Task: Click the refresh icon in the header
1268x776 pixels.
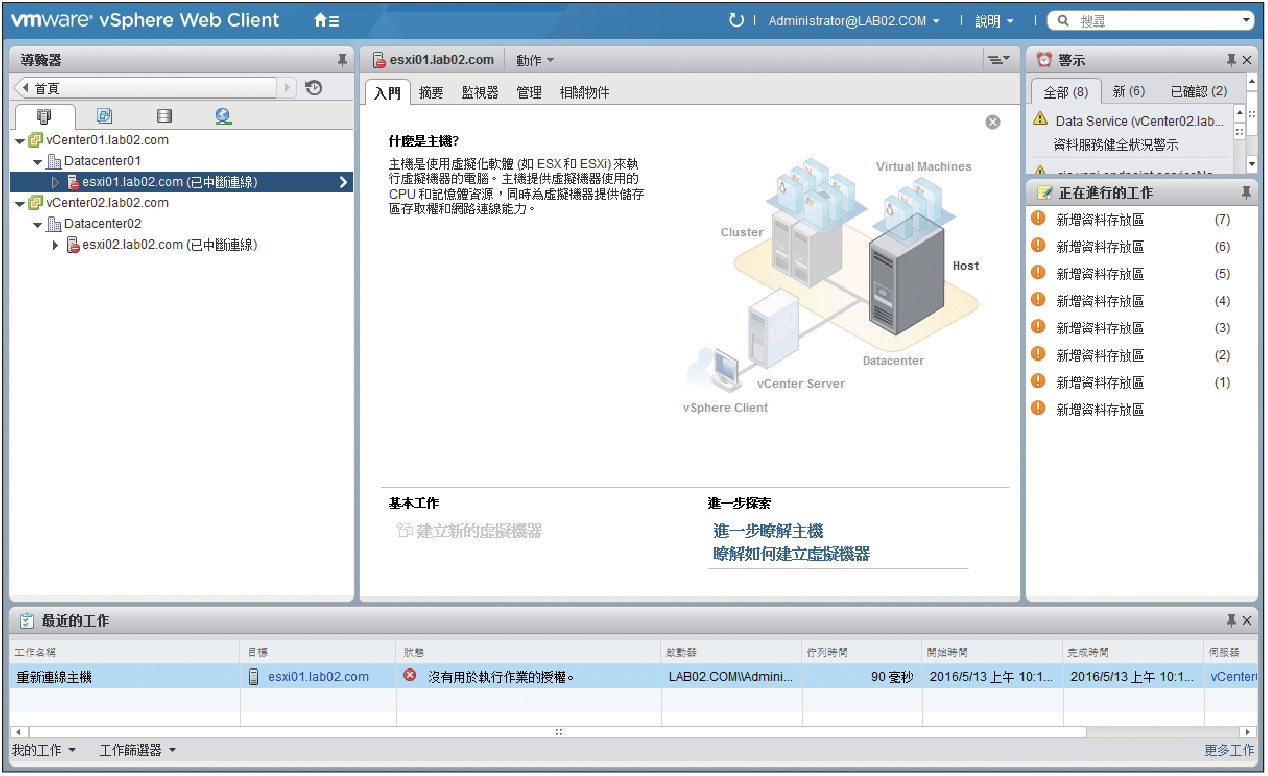Action: pos(737,20)
